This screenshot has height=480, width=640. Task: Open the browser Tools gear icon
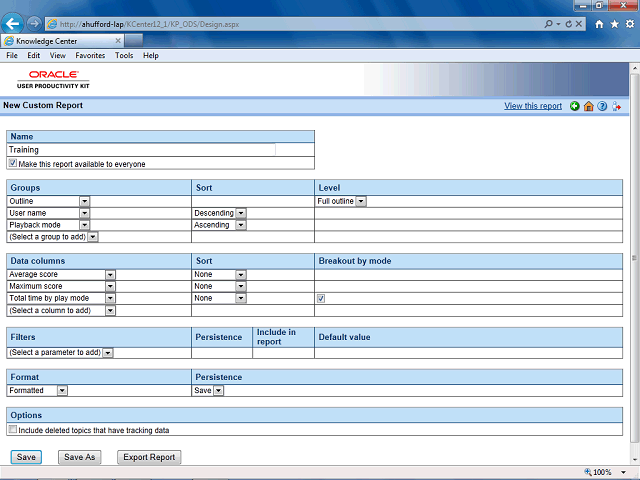pyautogui.click(x=630, y=24)
